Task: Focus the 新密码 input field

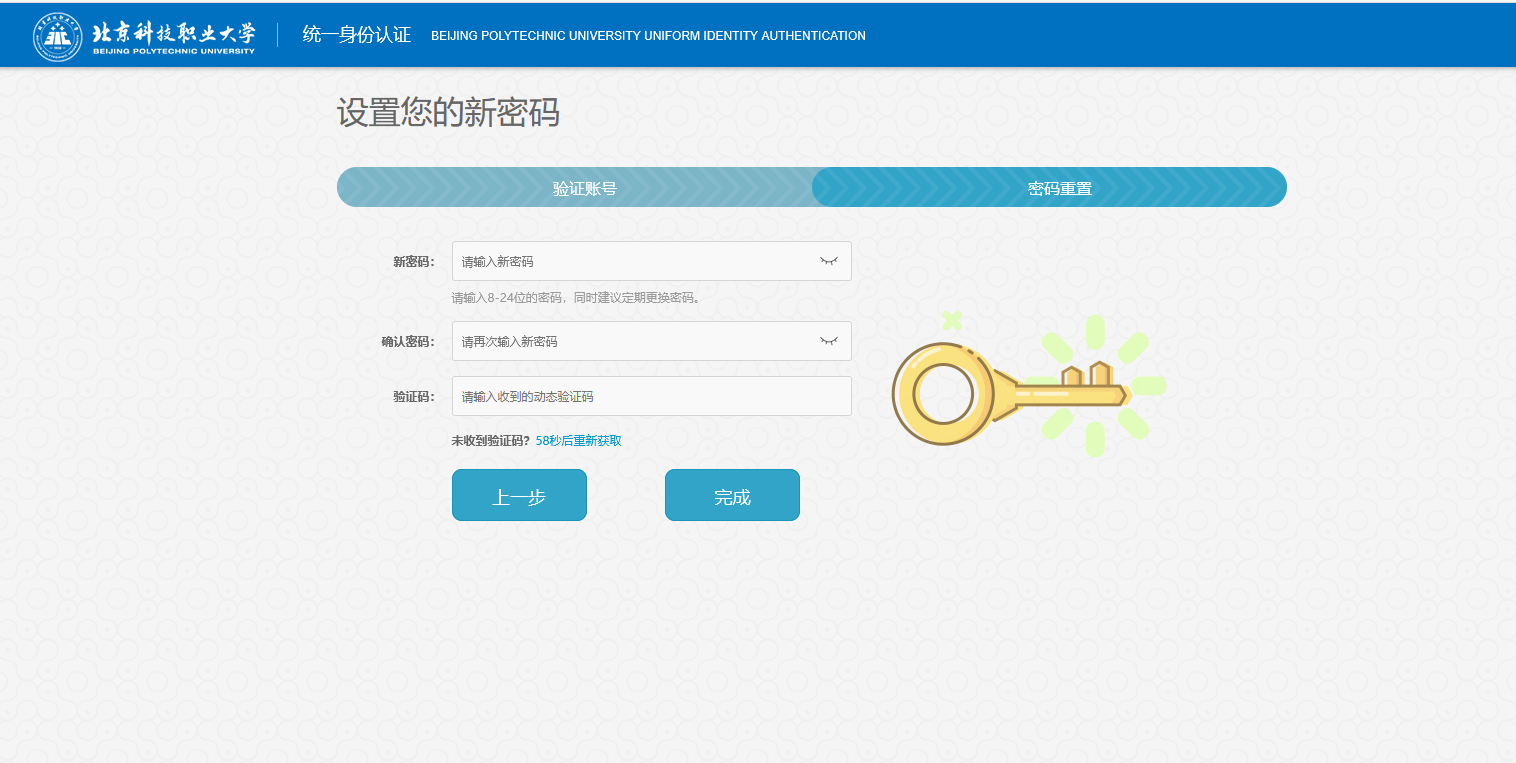Action: point(635,261)
